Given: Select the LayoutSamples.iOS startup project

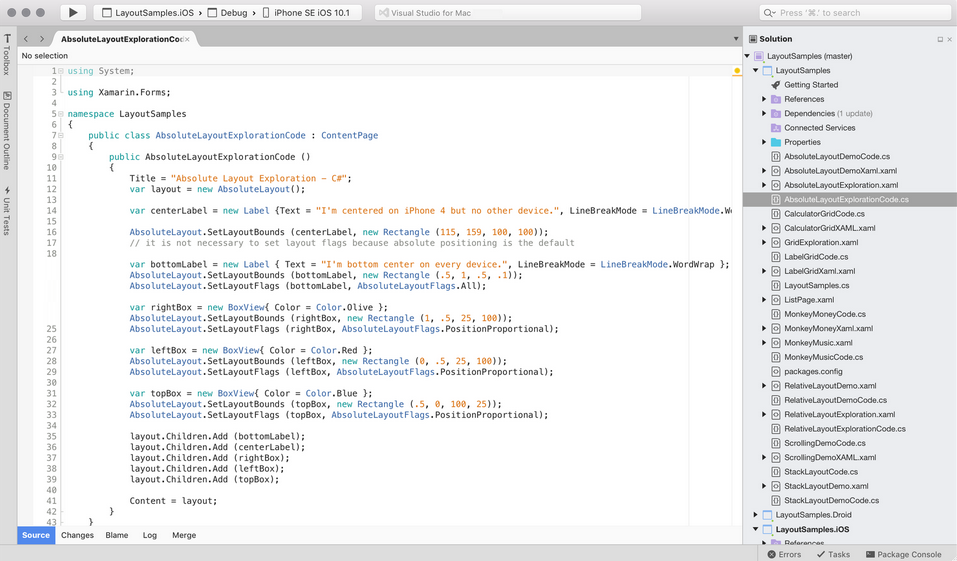Looking at the screenshot, I should tap(148, 12).
